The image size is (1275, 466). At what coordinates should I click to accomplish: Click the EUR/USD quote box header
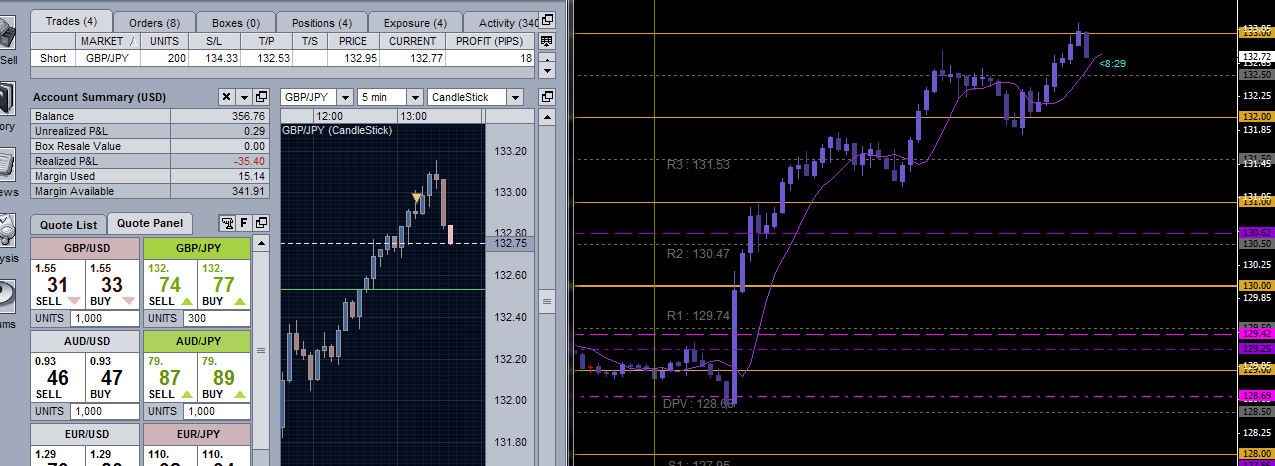[x=85, y=434]
